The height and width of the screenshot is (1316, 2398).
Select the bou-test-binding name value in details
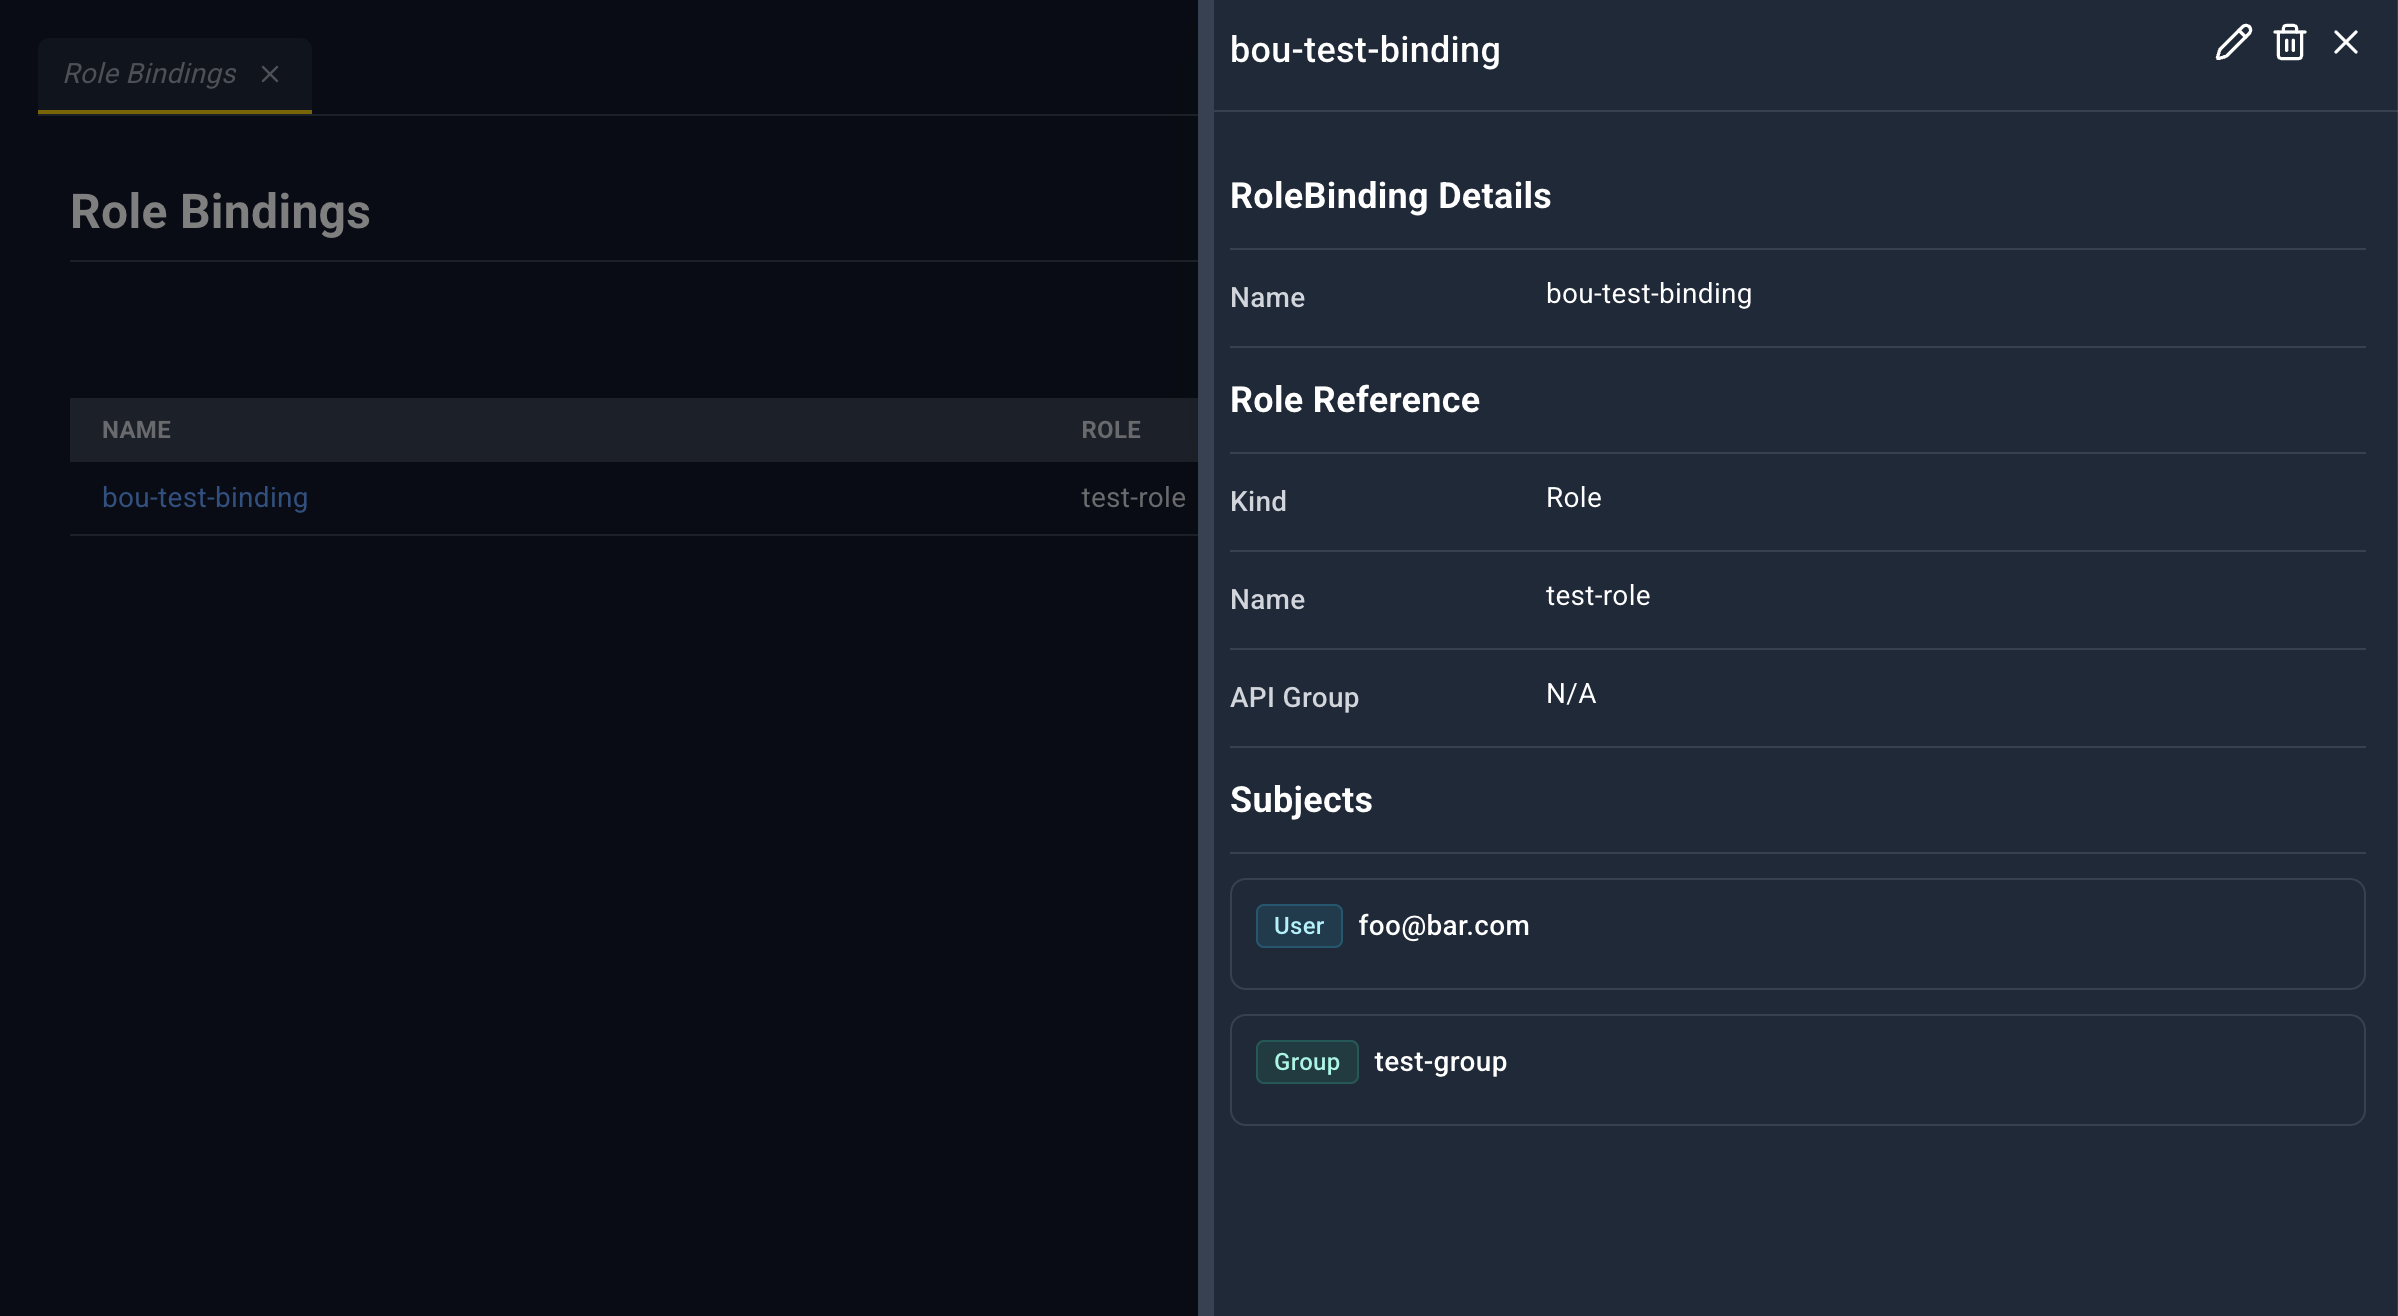point(1649,294)
